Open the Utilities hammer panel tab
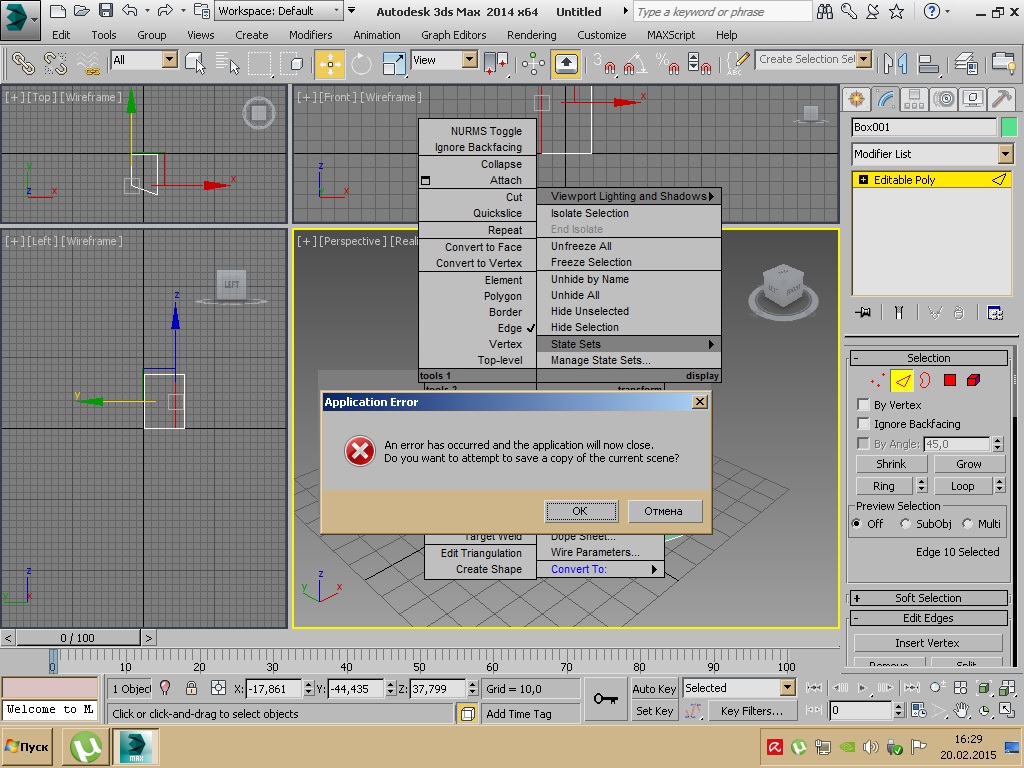The width and height of the screenshot is (1024, 768). click(x=1000, y=98)
